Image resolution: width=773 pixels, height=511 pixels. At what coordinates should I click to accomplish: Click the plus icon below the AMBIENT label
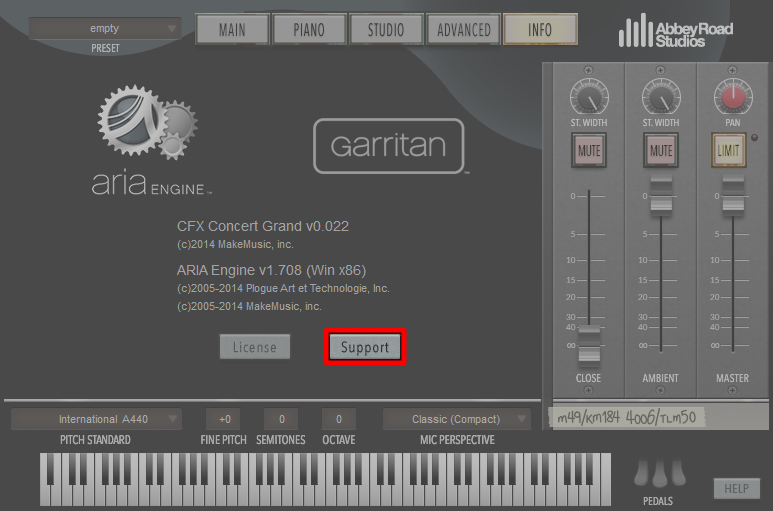pos(661,390)
